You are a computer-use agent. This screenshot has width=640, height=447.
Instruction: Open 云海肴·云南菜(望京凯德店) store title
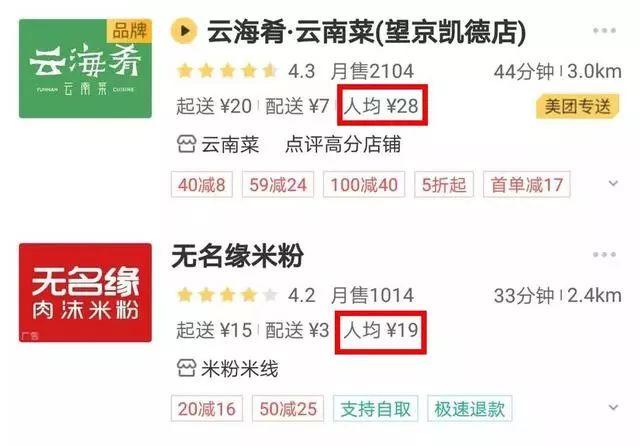[366, 32]
